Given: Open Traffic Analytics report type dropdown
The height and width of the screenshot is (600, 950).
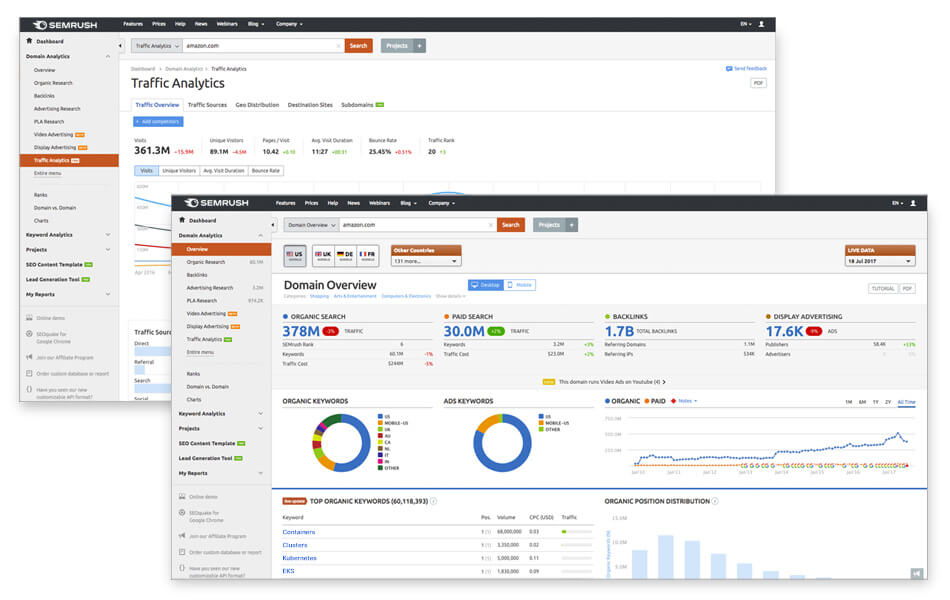Looking at the screenshot, I should click(x=157, y=46).
